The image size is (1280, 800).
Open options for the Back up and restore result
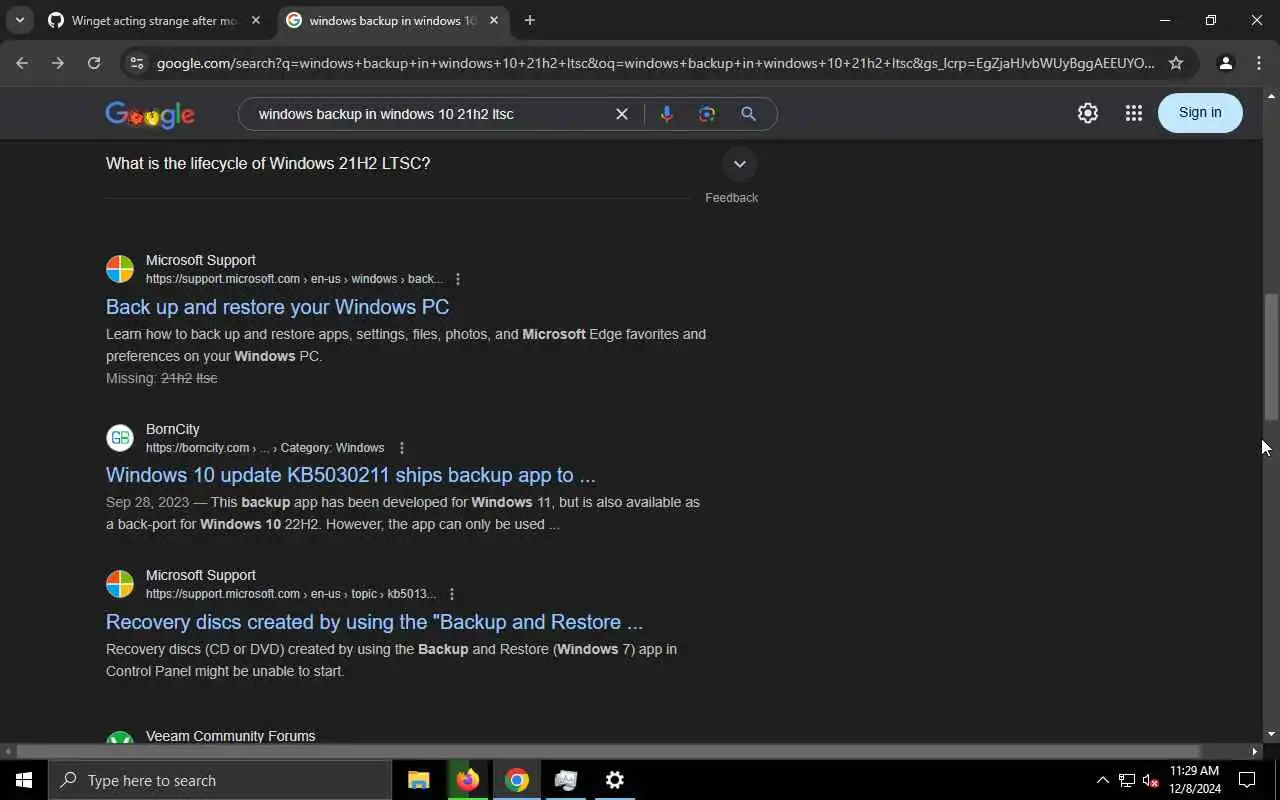click(458, 279)
